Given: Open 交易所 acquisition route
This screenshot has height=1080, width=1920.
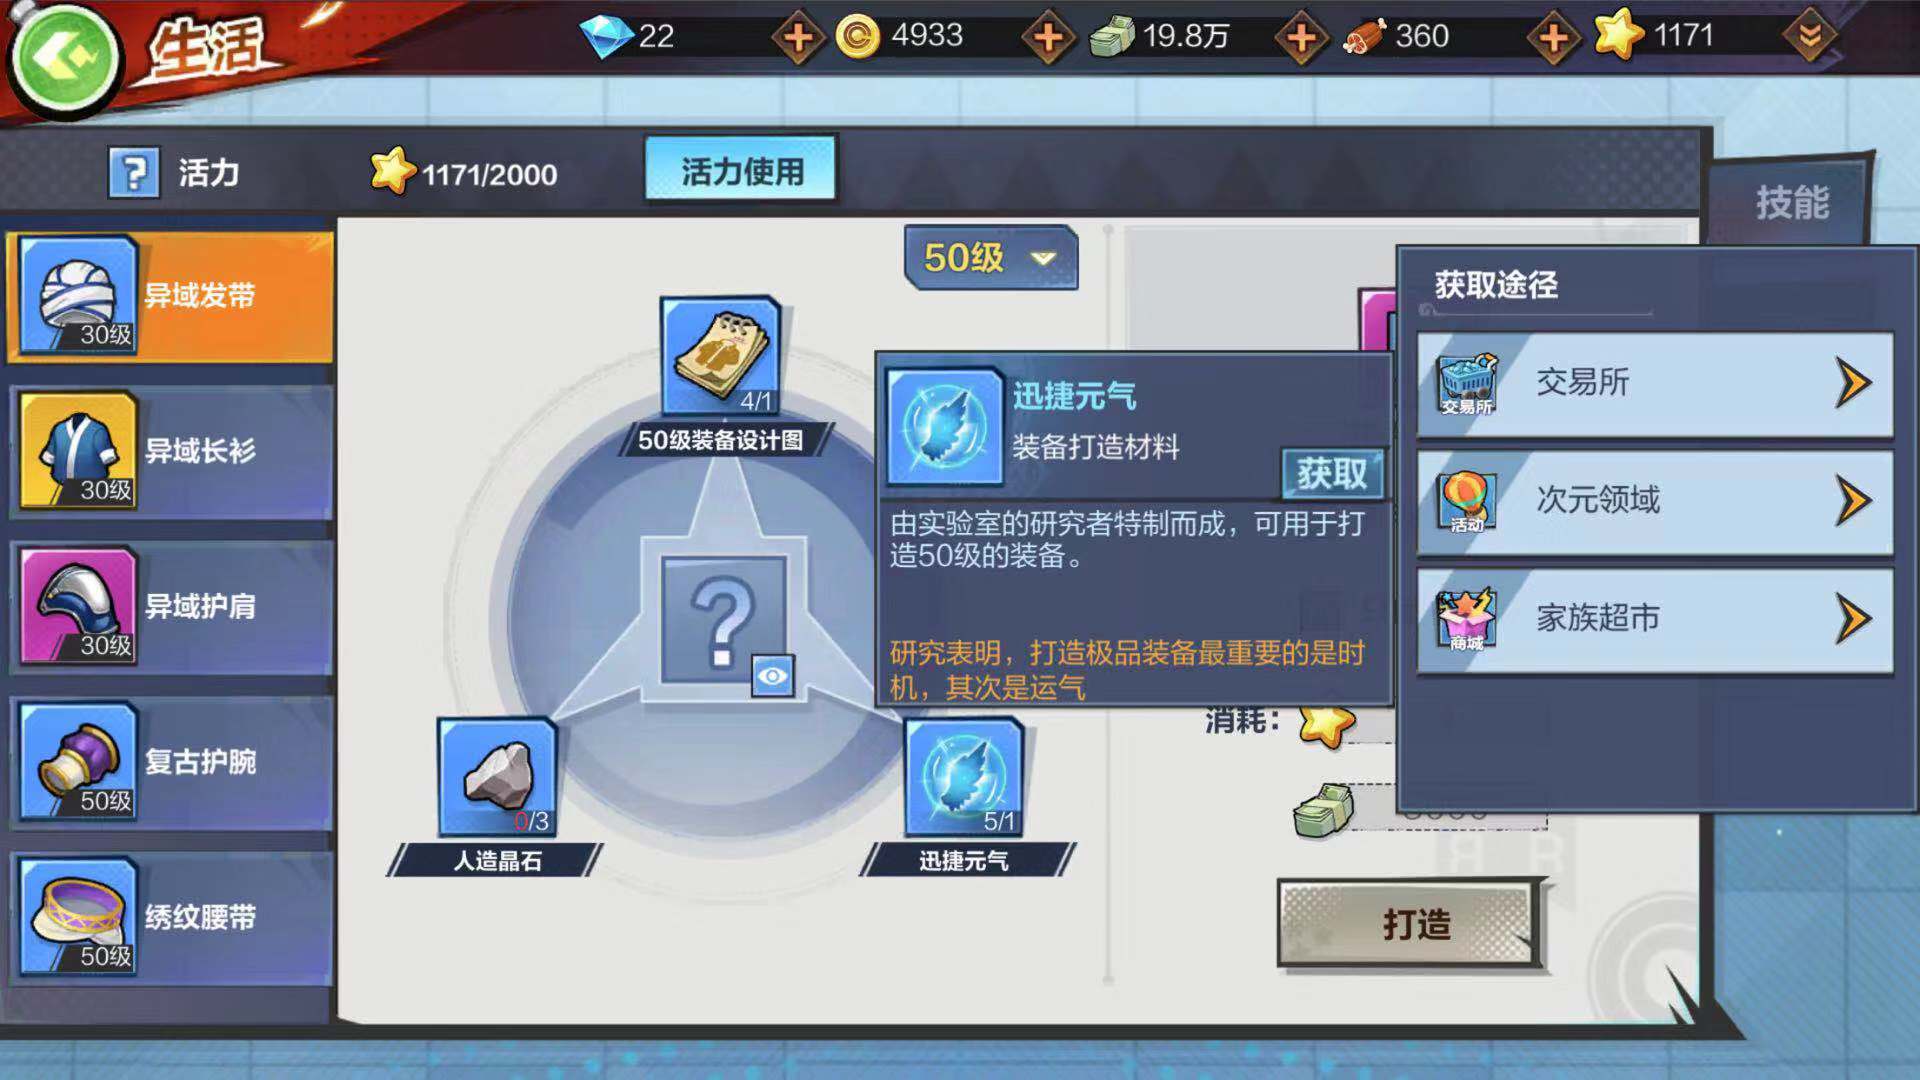Looking at the screenshot, I should (x=1655, y=384).
